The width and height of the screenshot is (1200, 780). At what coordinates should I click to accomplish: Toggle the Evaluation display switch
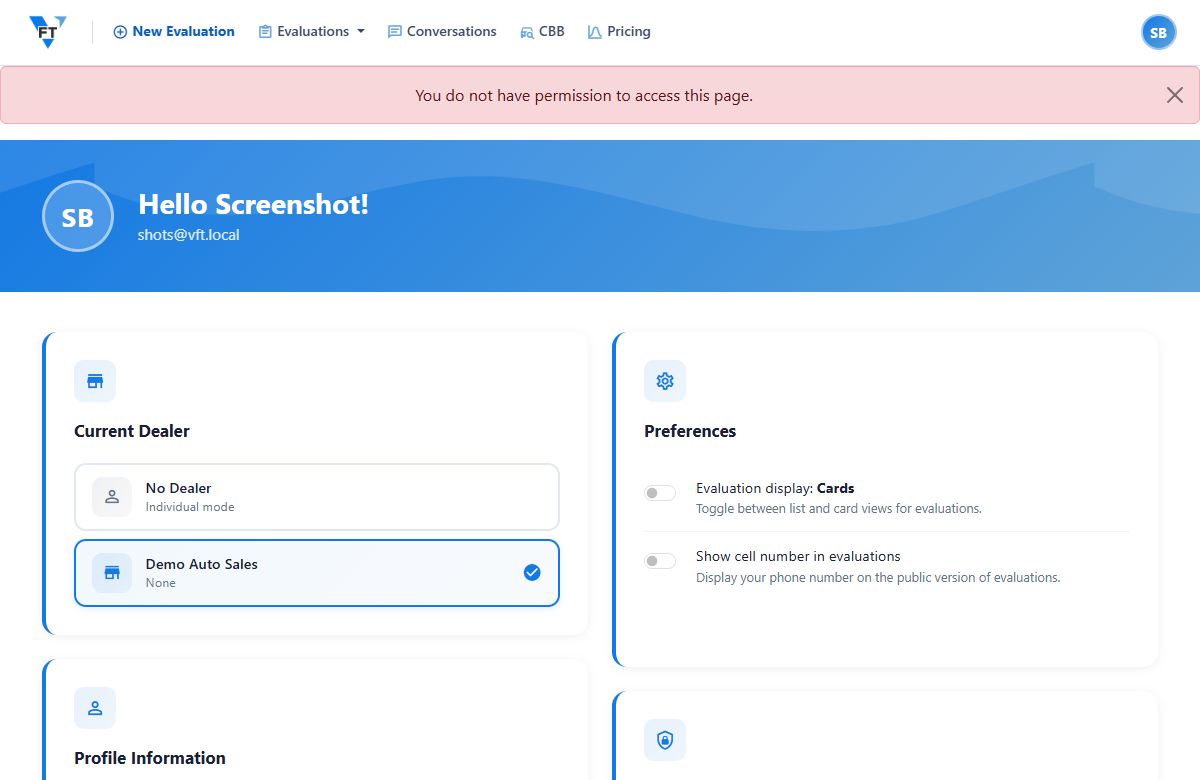[660, 492]
